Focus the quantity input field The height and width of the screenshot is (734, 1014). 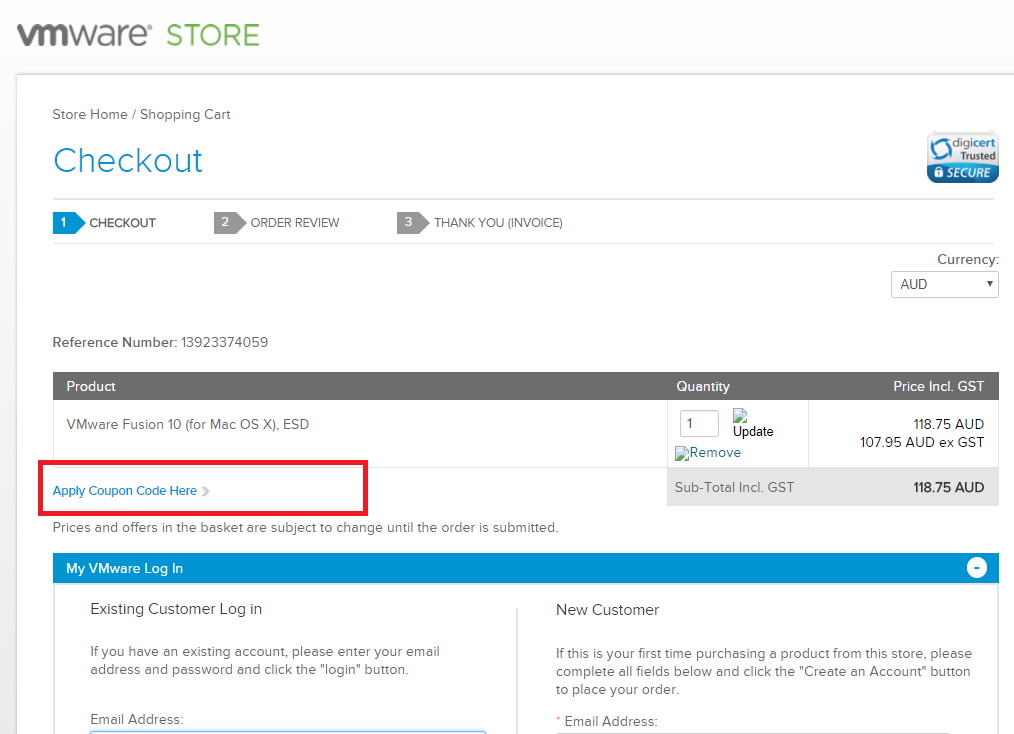pyautogui.click(x=699, y=424)
